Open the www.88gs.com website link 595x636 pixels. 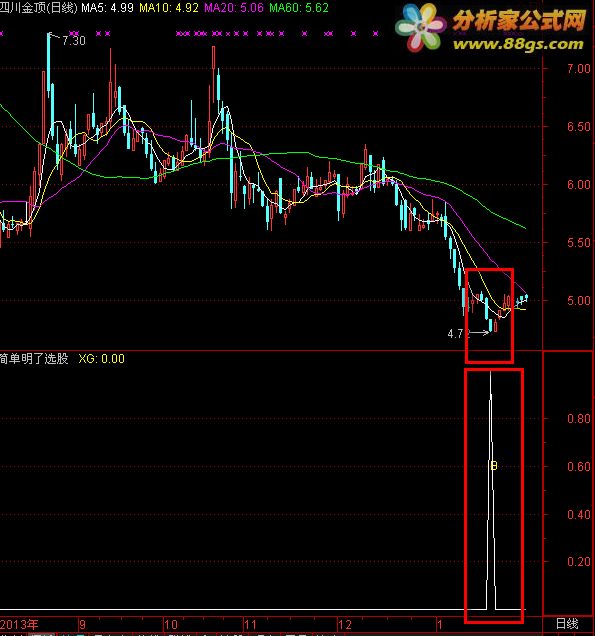point(518,44)
